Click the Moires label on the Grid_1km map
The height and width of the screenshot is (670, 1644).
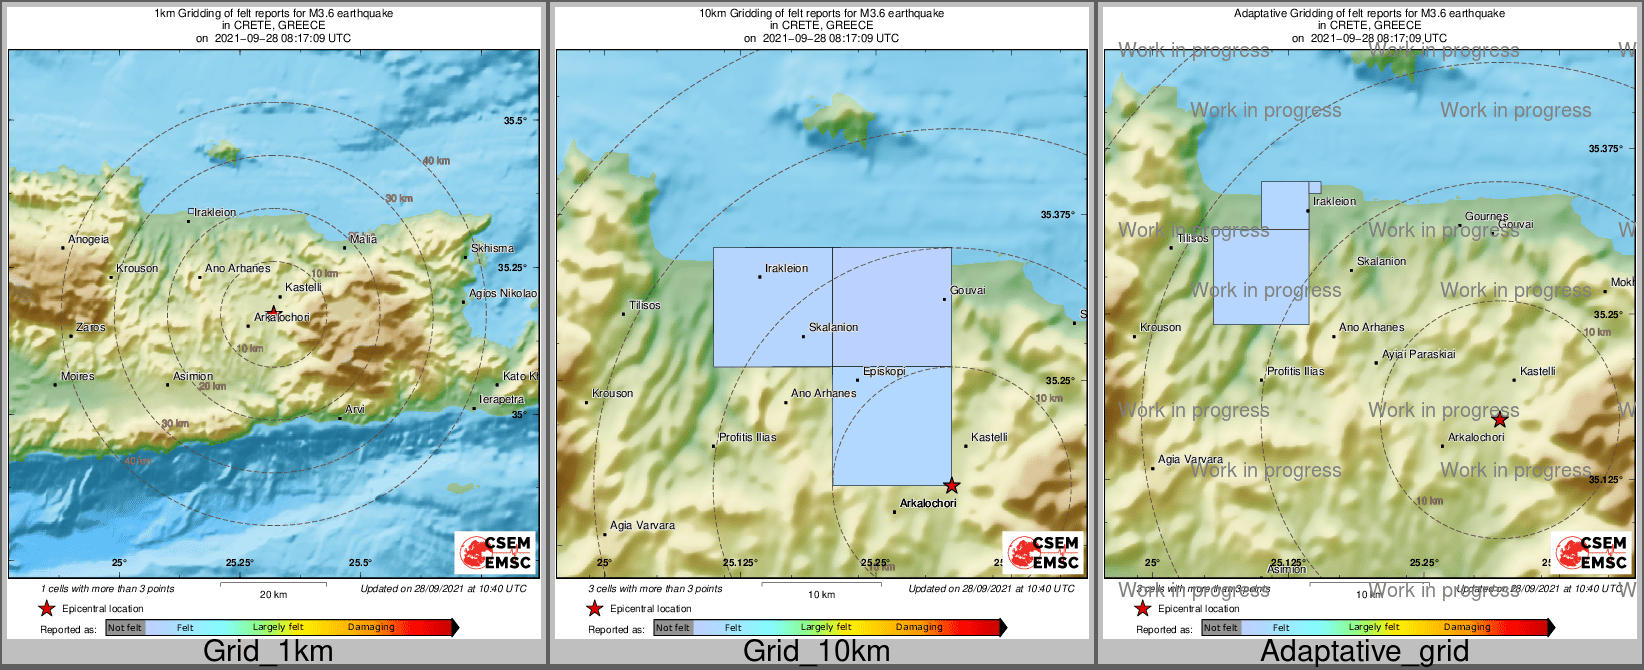[x=77, y=376]
